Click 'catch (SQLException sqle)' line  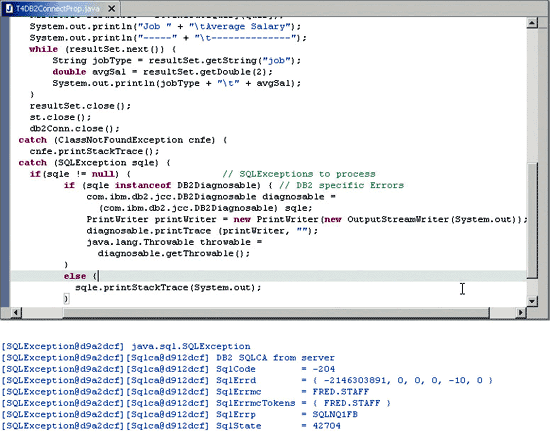coord(94,163)
